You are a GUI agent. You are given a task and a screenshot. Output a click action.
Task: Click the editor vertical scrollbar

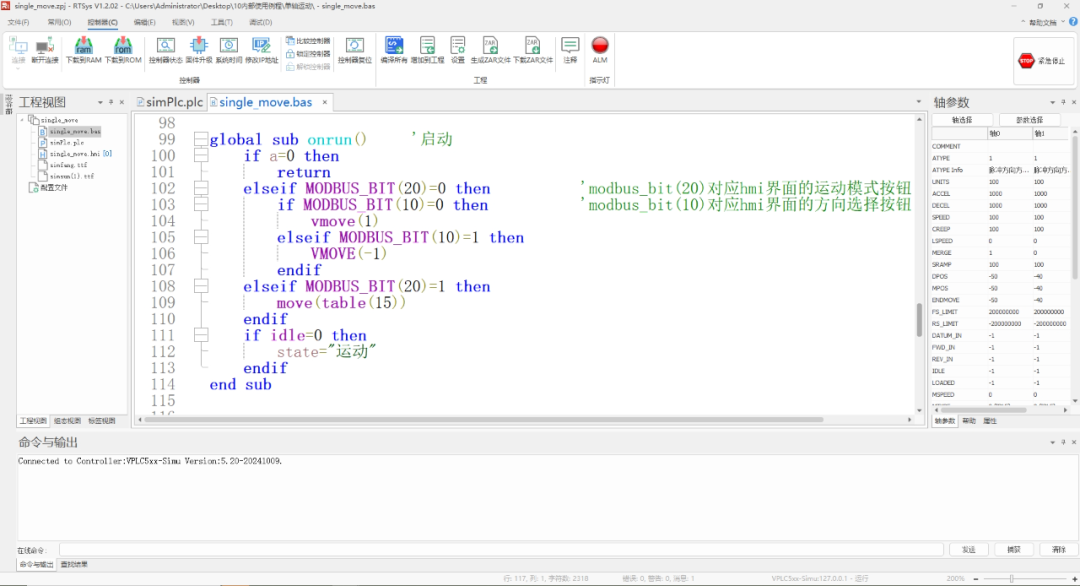pyautogui.click(x=920, y=320)
